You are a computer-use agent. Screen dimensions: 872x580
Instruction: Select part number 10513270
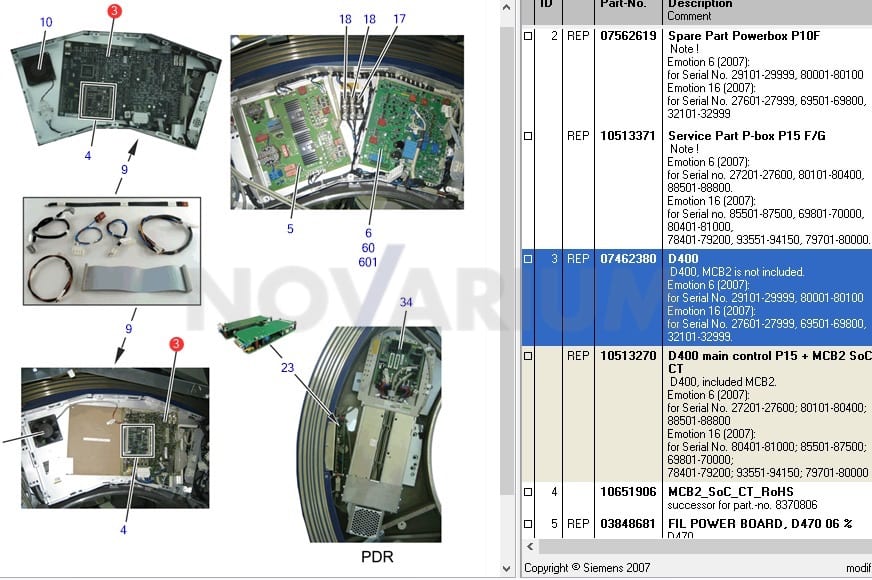[x=628, y=356]
